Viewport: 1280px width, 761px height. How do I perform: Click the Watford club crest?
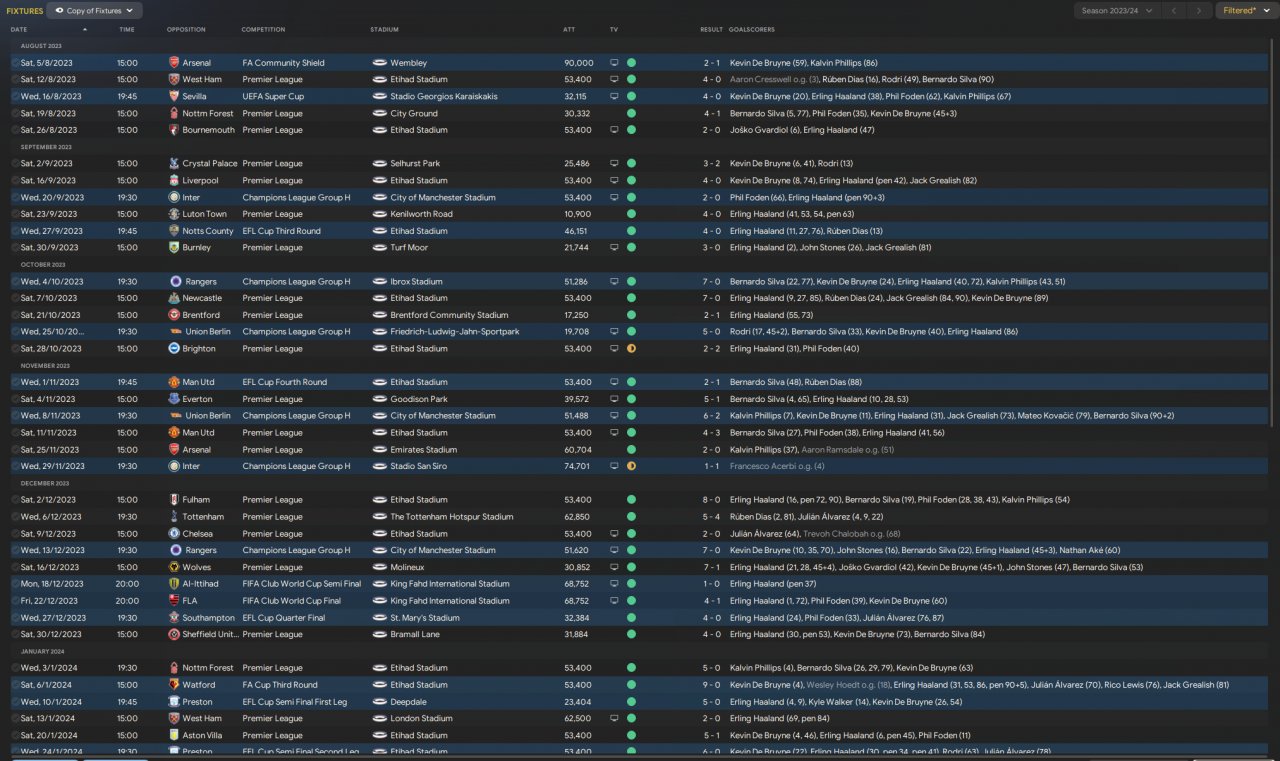point(175,685)
